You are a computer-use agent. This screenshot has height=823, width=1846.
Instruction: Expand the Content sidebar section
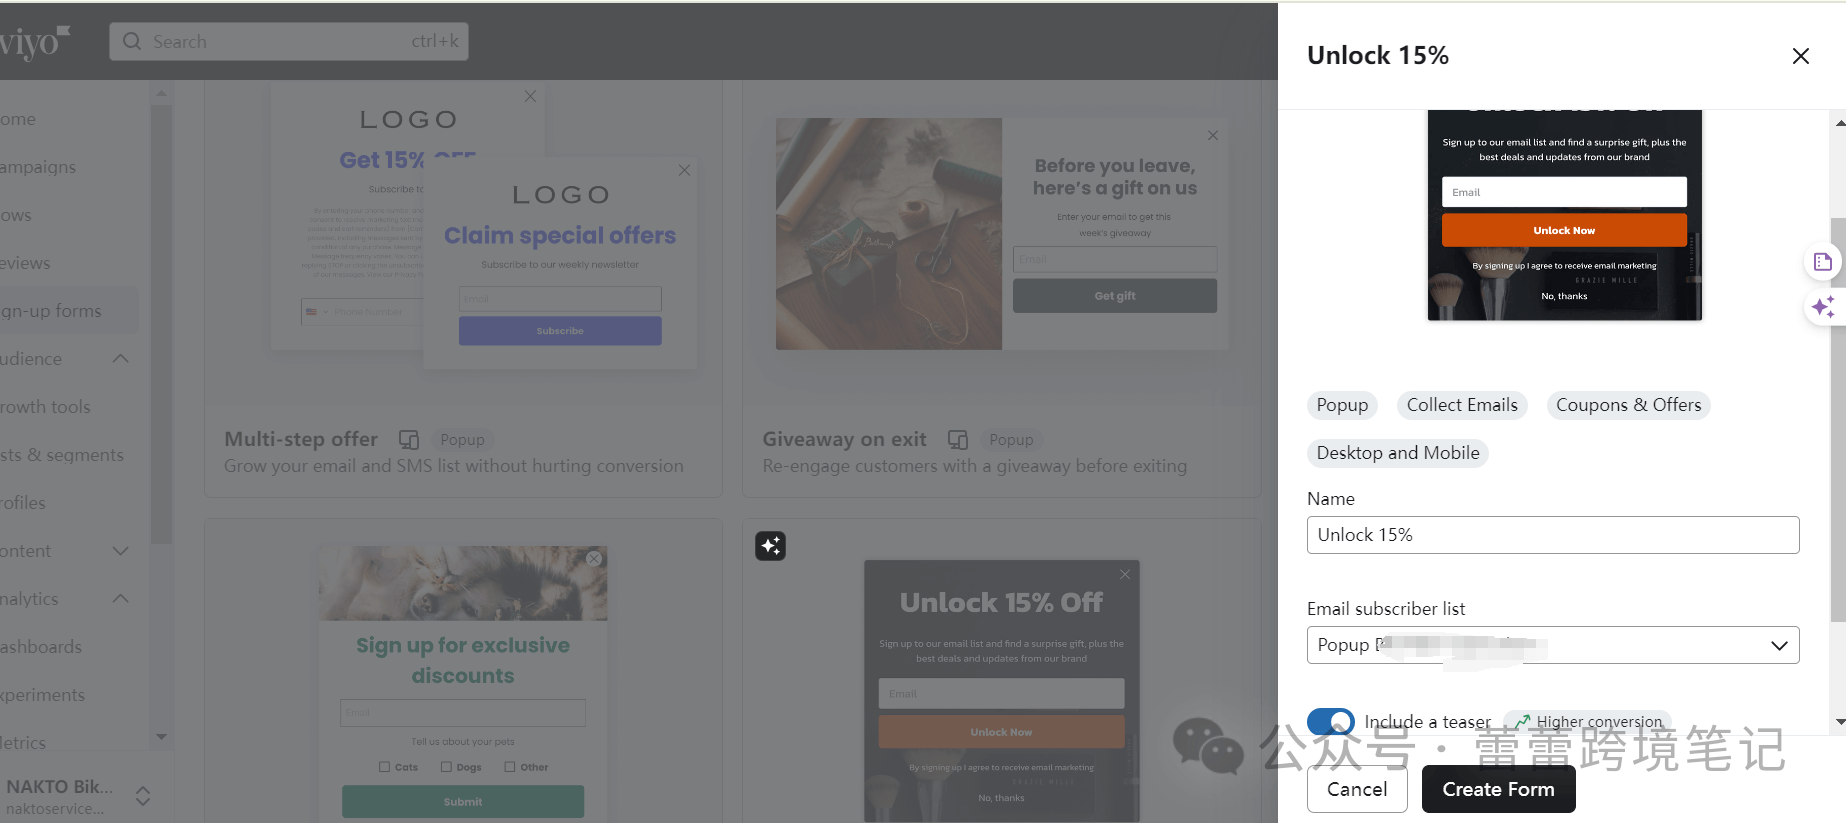(x=120, y=551)
